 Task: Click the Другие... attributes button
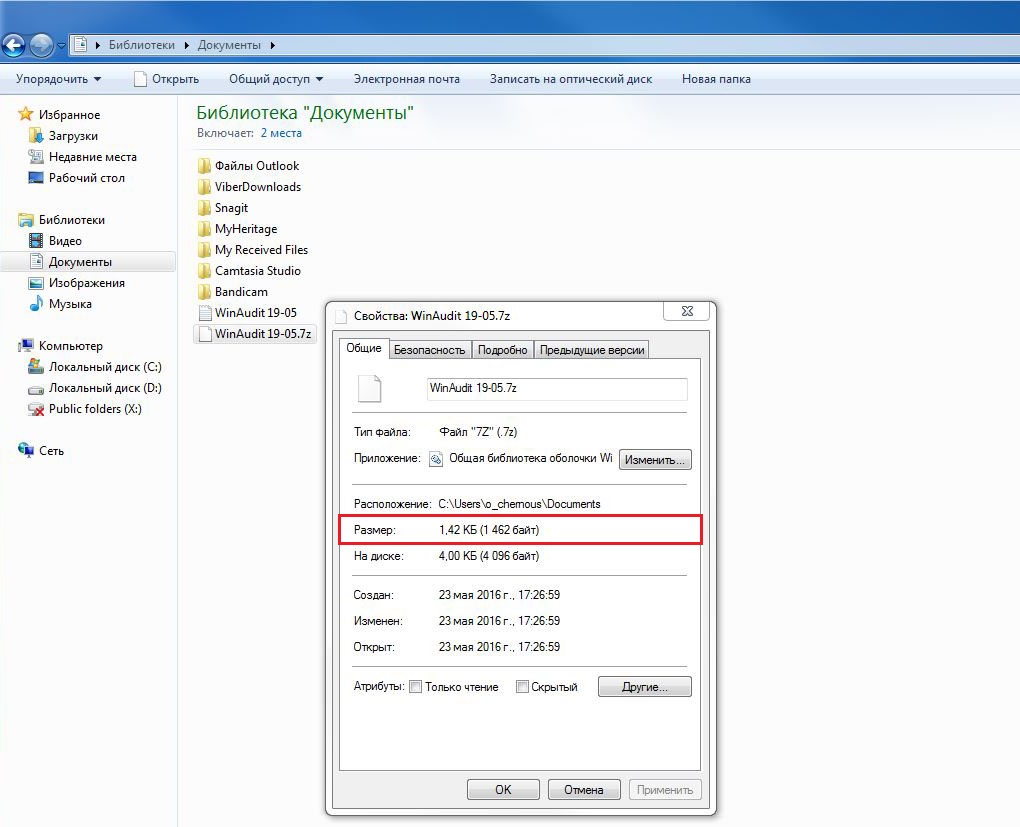pyautogui.click(x=645, y=686)
